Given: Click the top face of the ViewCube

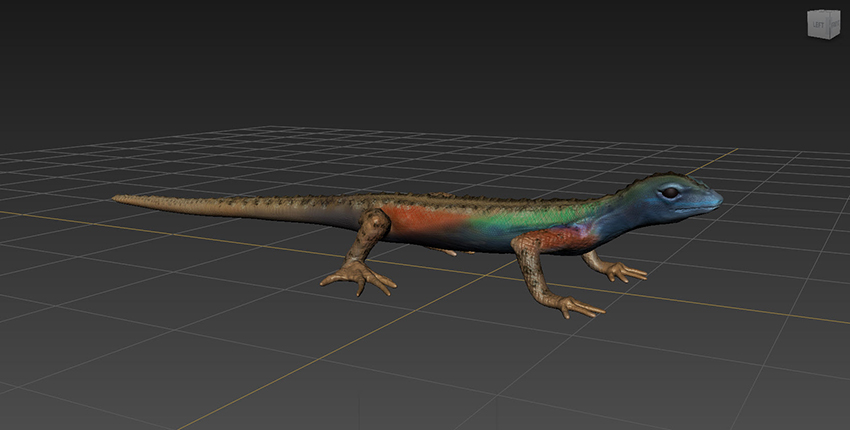Looking at the screenshot, I should click(823, 13).
